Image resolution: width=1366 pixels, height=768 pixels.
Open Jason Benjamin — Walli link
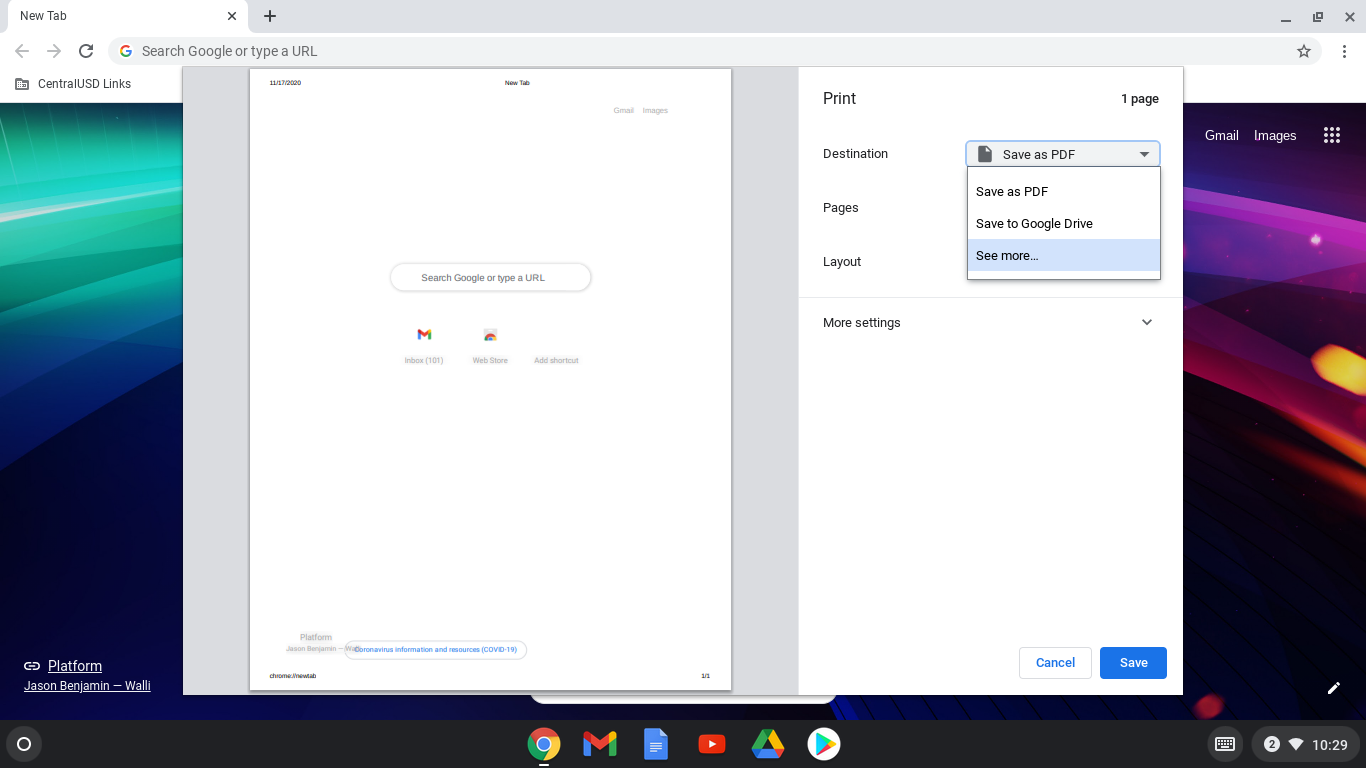point(87,686)
